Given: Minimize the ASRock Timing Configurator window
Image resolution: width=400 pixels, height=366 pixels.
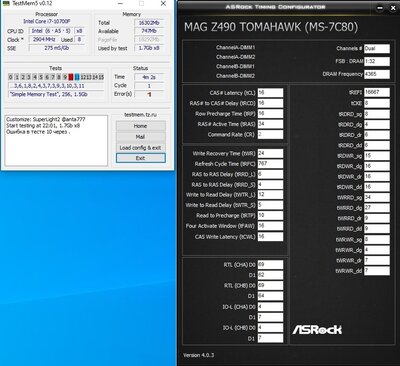Looking at the screenshot, I should tap(380, 8).
